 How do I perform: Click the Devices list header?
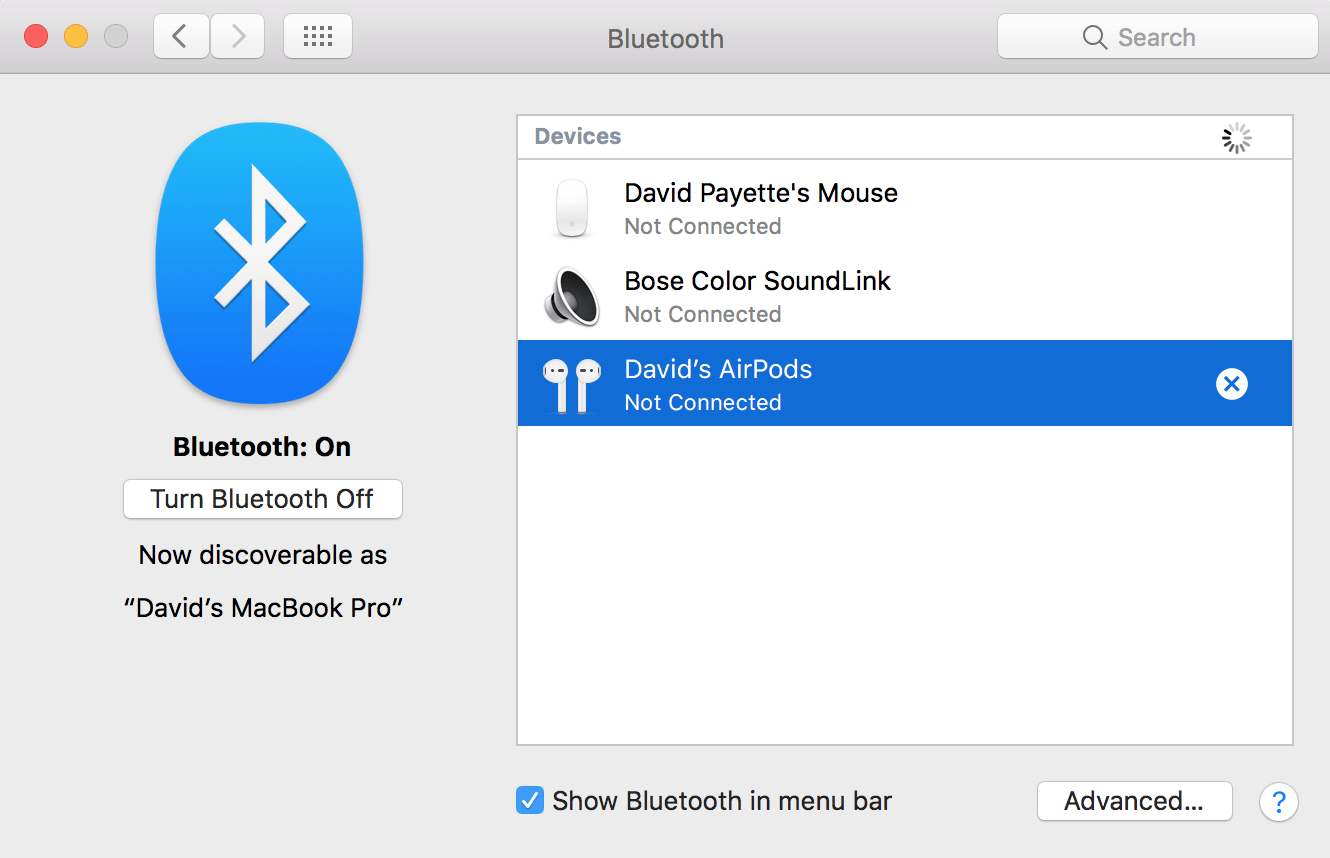pyautogui.click(x=905, y=137)
